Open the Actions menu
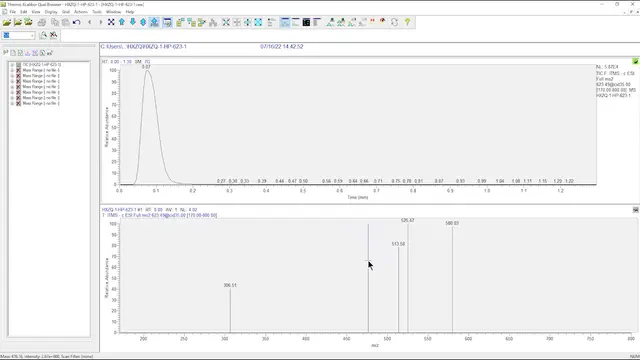Viewport: 640px width, 360px height. [x=81, y=12]
